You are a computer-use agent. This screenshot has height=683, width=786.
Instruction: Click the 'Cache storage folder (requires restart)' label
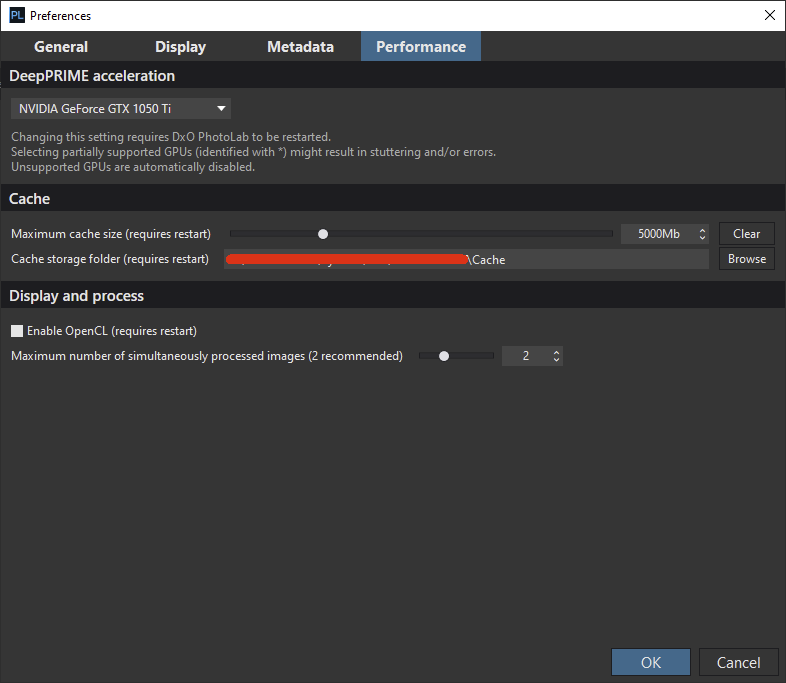[110, 259]
